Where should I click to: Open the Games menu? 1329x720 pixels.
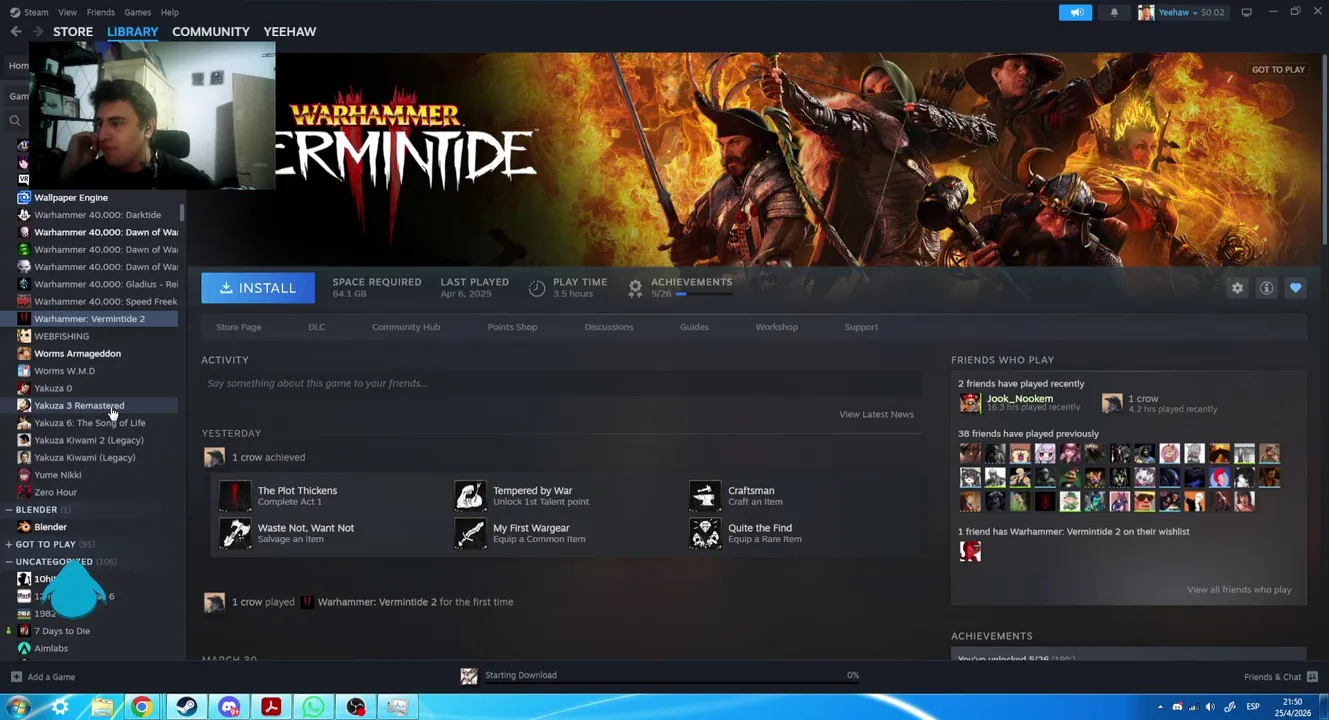click(138, 12)
